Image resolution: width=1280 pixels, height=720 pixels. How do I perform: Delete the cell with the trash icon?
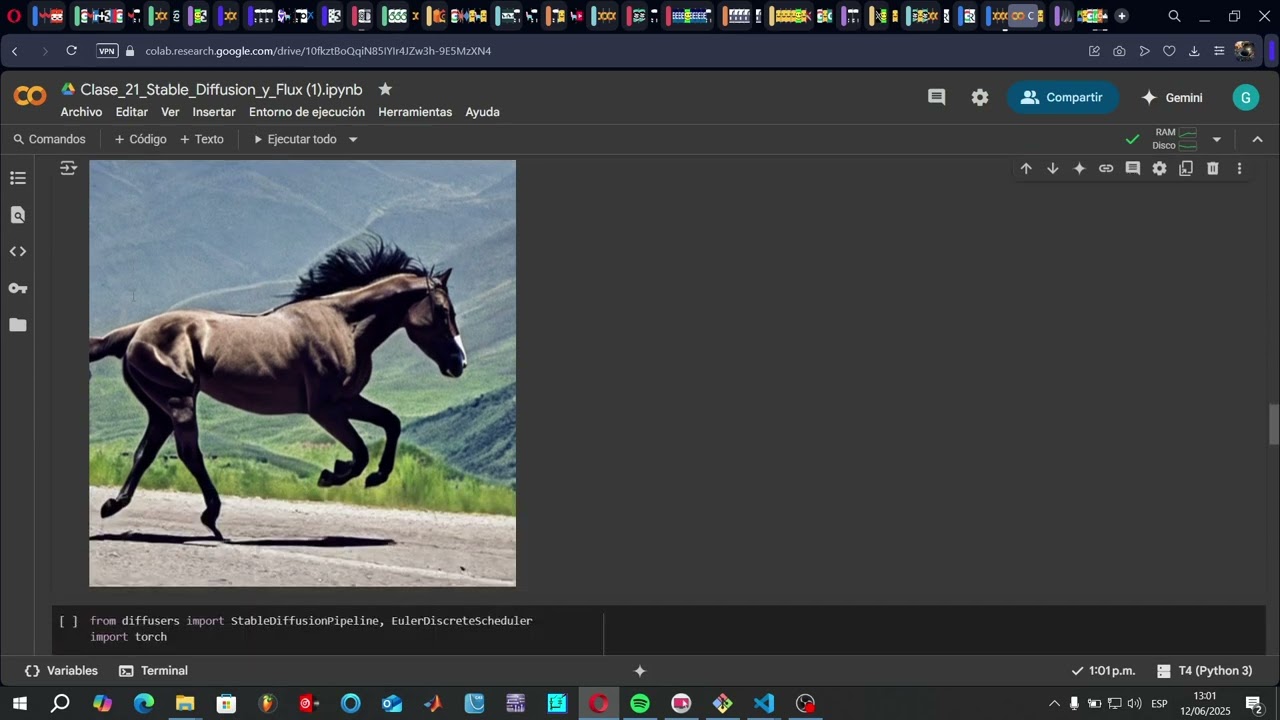(x=1213, y=169)
